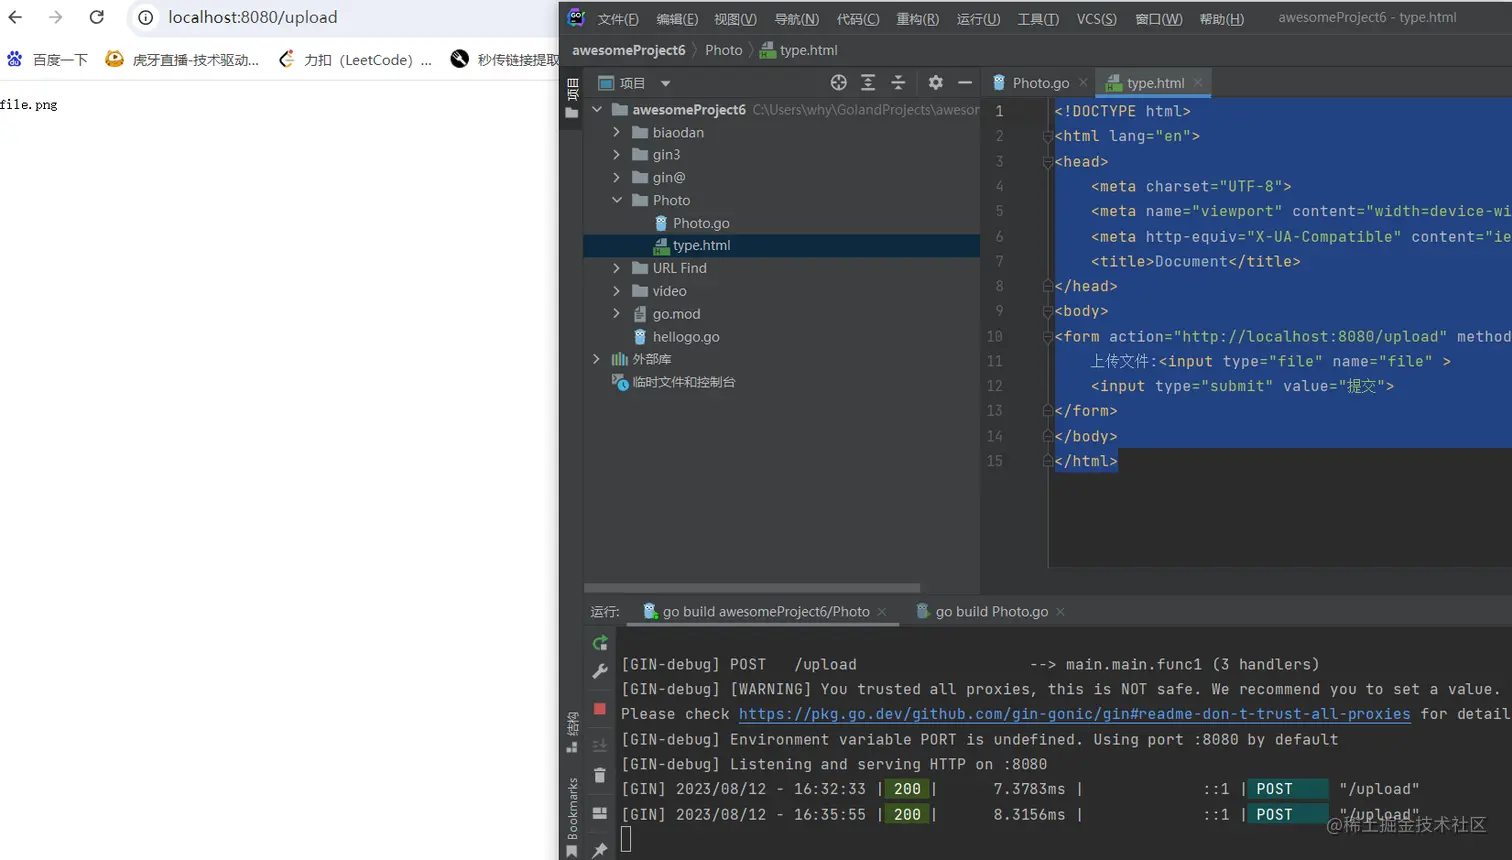Click the GoLand application logo
1512x860 pixels.
coord(576,17)
